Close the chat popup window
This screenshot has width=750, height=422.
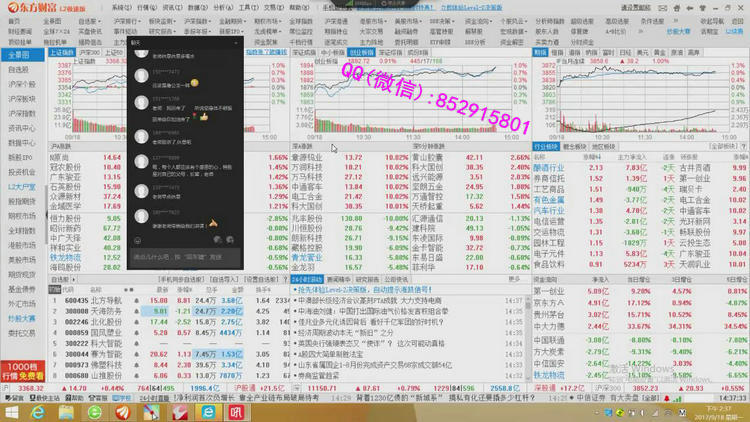click(x=237, y=43)
